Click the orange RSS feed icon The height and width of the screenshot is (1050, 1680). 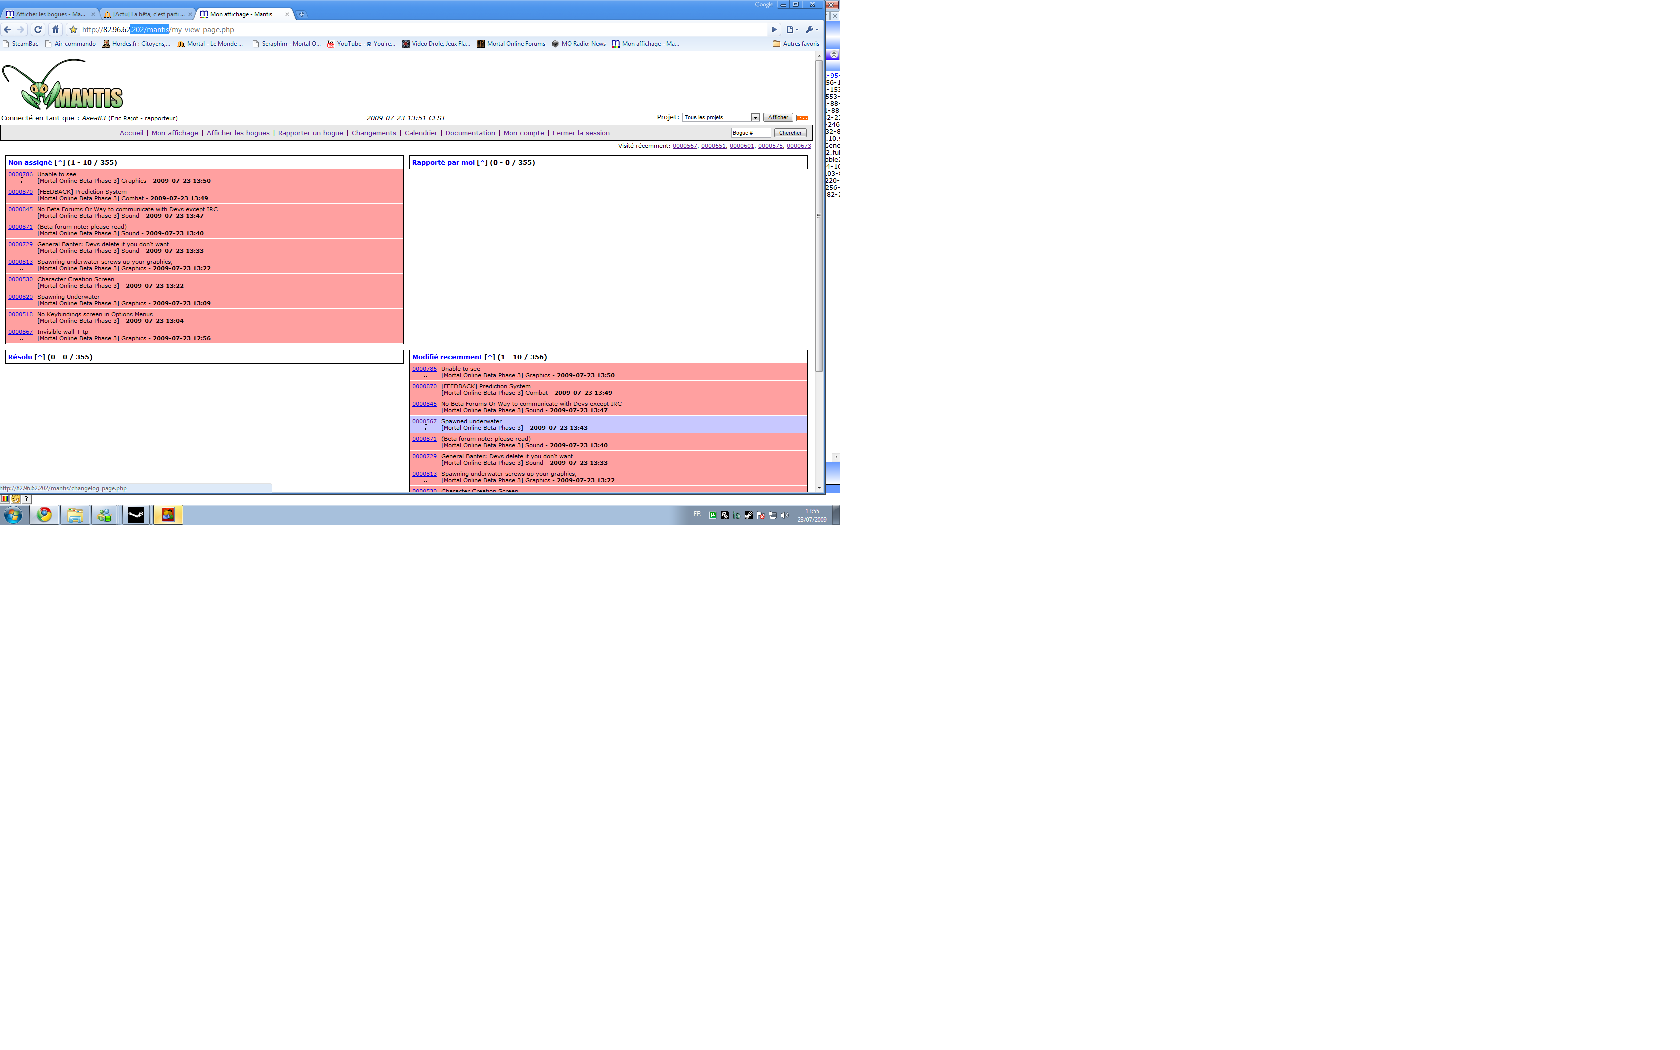pyautogui.click(x=802, y=118)
